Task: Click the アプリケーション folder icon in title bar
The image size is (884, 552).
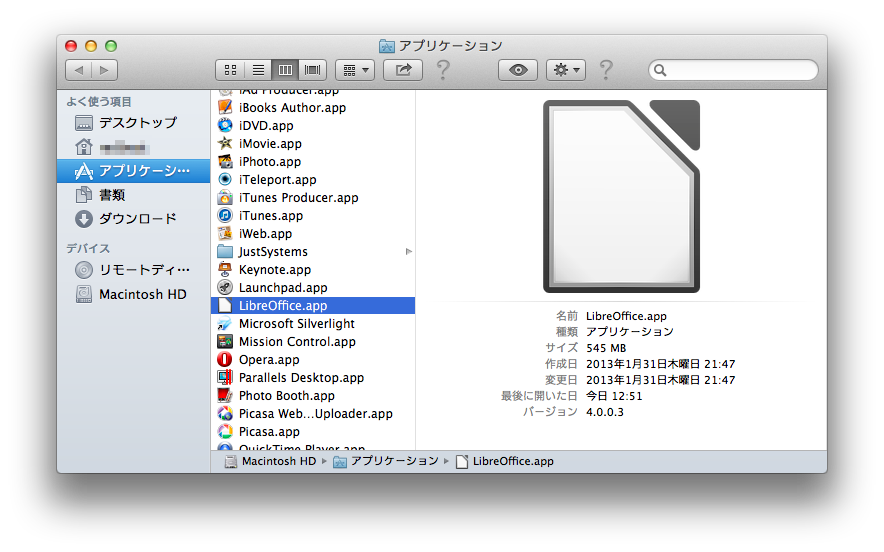Action: tap(387, 46)
